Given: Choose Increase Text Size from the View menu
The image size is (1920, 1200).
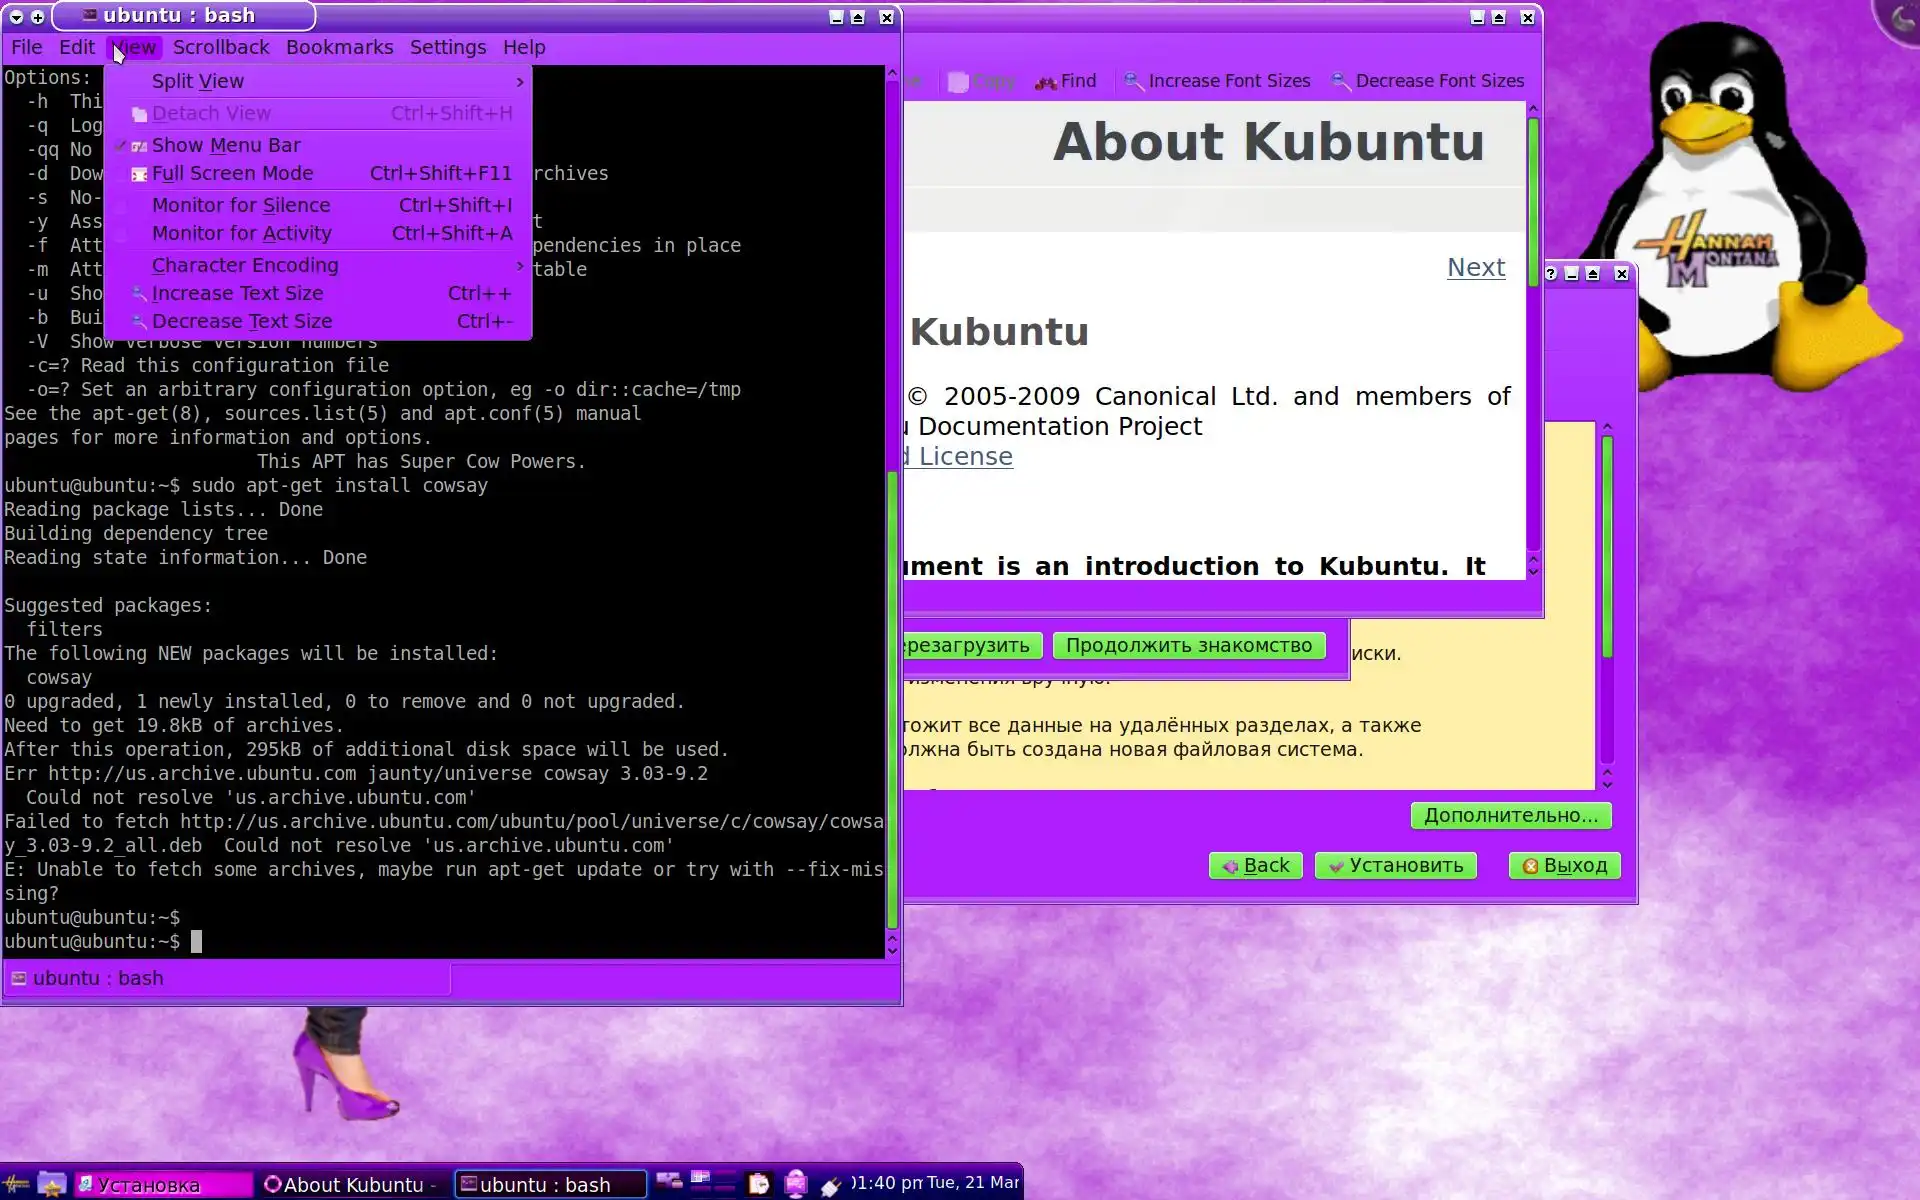Looking at the screenshot, I should pos(237,293).
